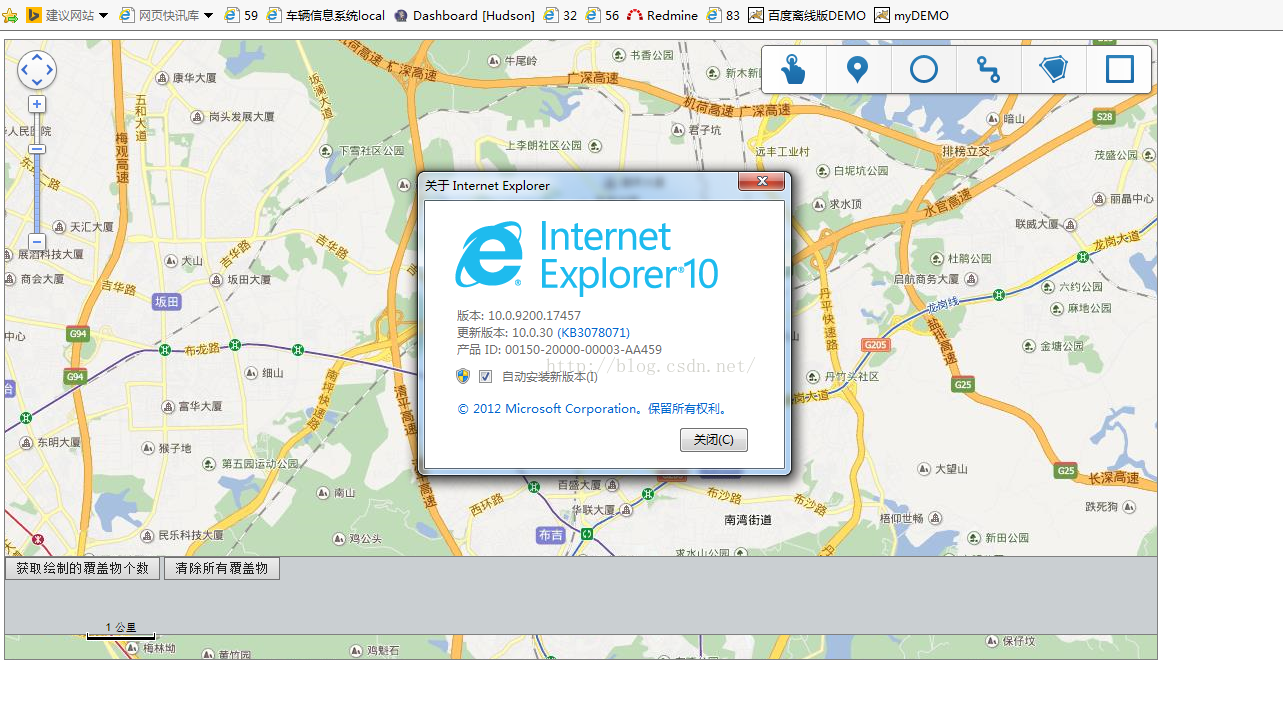Screen dimensions: 1283x710
Task: Expand the 网页快讯库 dropdown arrow
Action: tap(208, 16)
